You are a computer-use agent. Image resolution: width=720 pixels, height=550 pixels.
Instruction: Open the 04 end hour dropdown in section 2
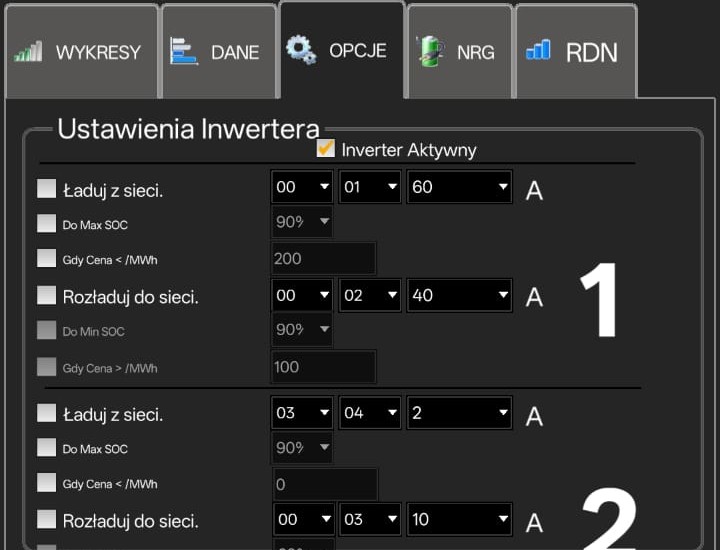tap(370, 412)
